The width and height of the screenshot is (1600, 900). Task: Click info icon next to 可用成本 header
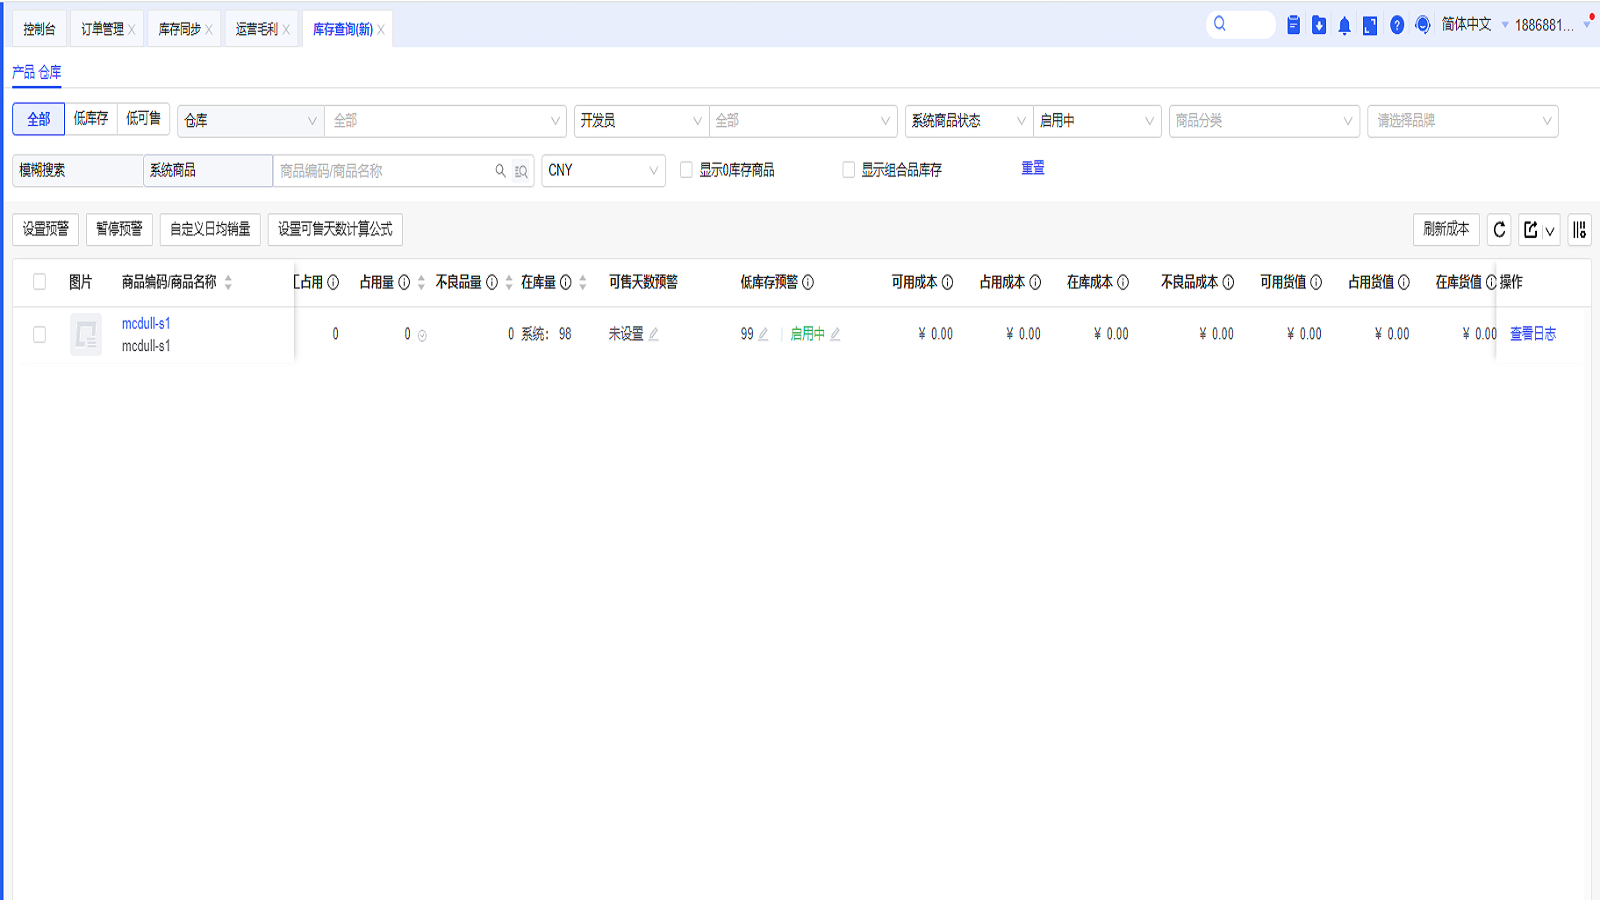[947, 282]
